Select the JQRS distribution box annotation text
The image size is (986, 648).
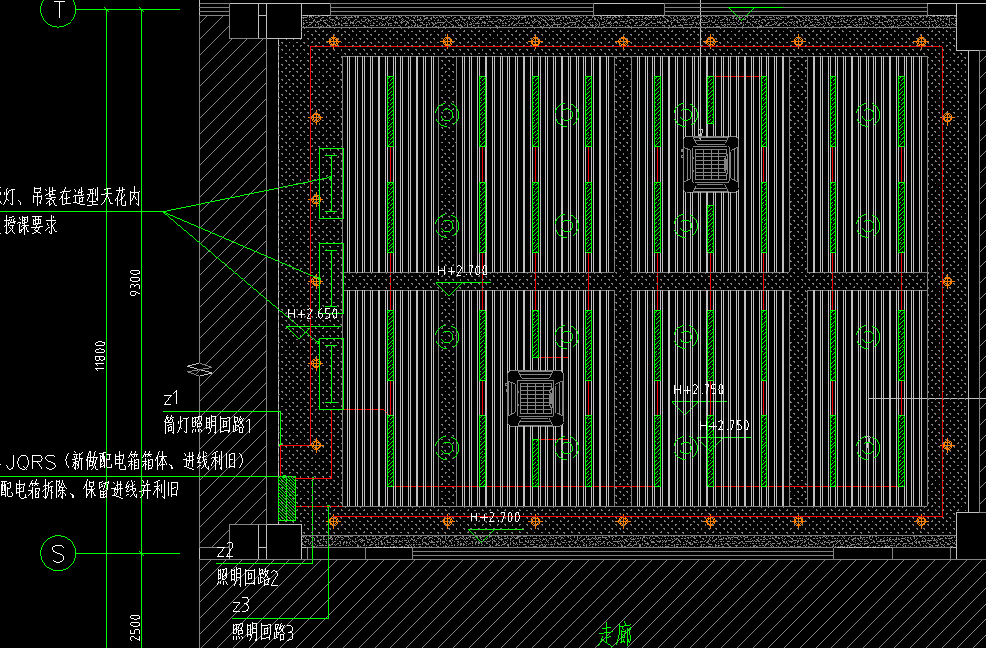pos(125,462)
